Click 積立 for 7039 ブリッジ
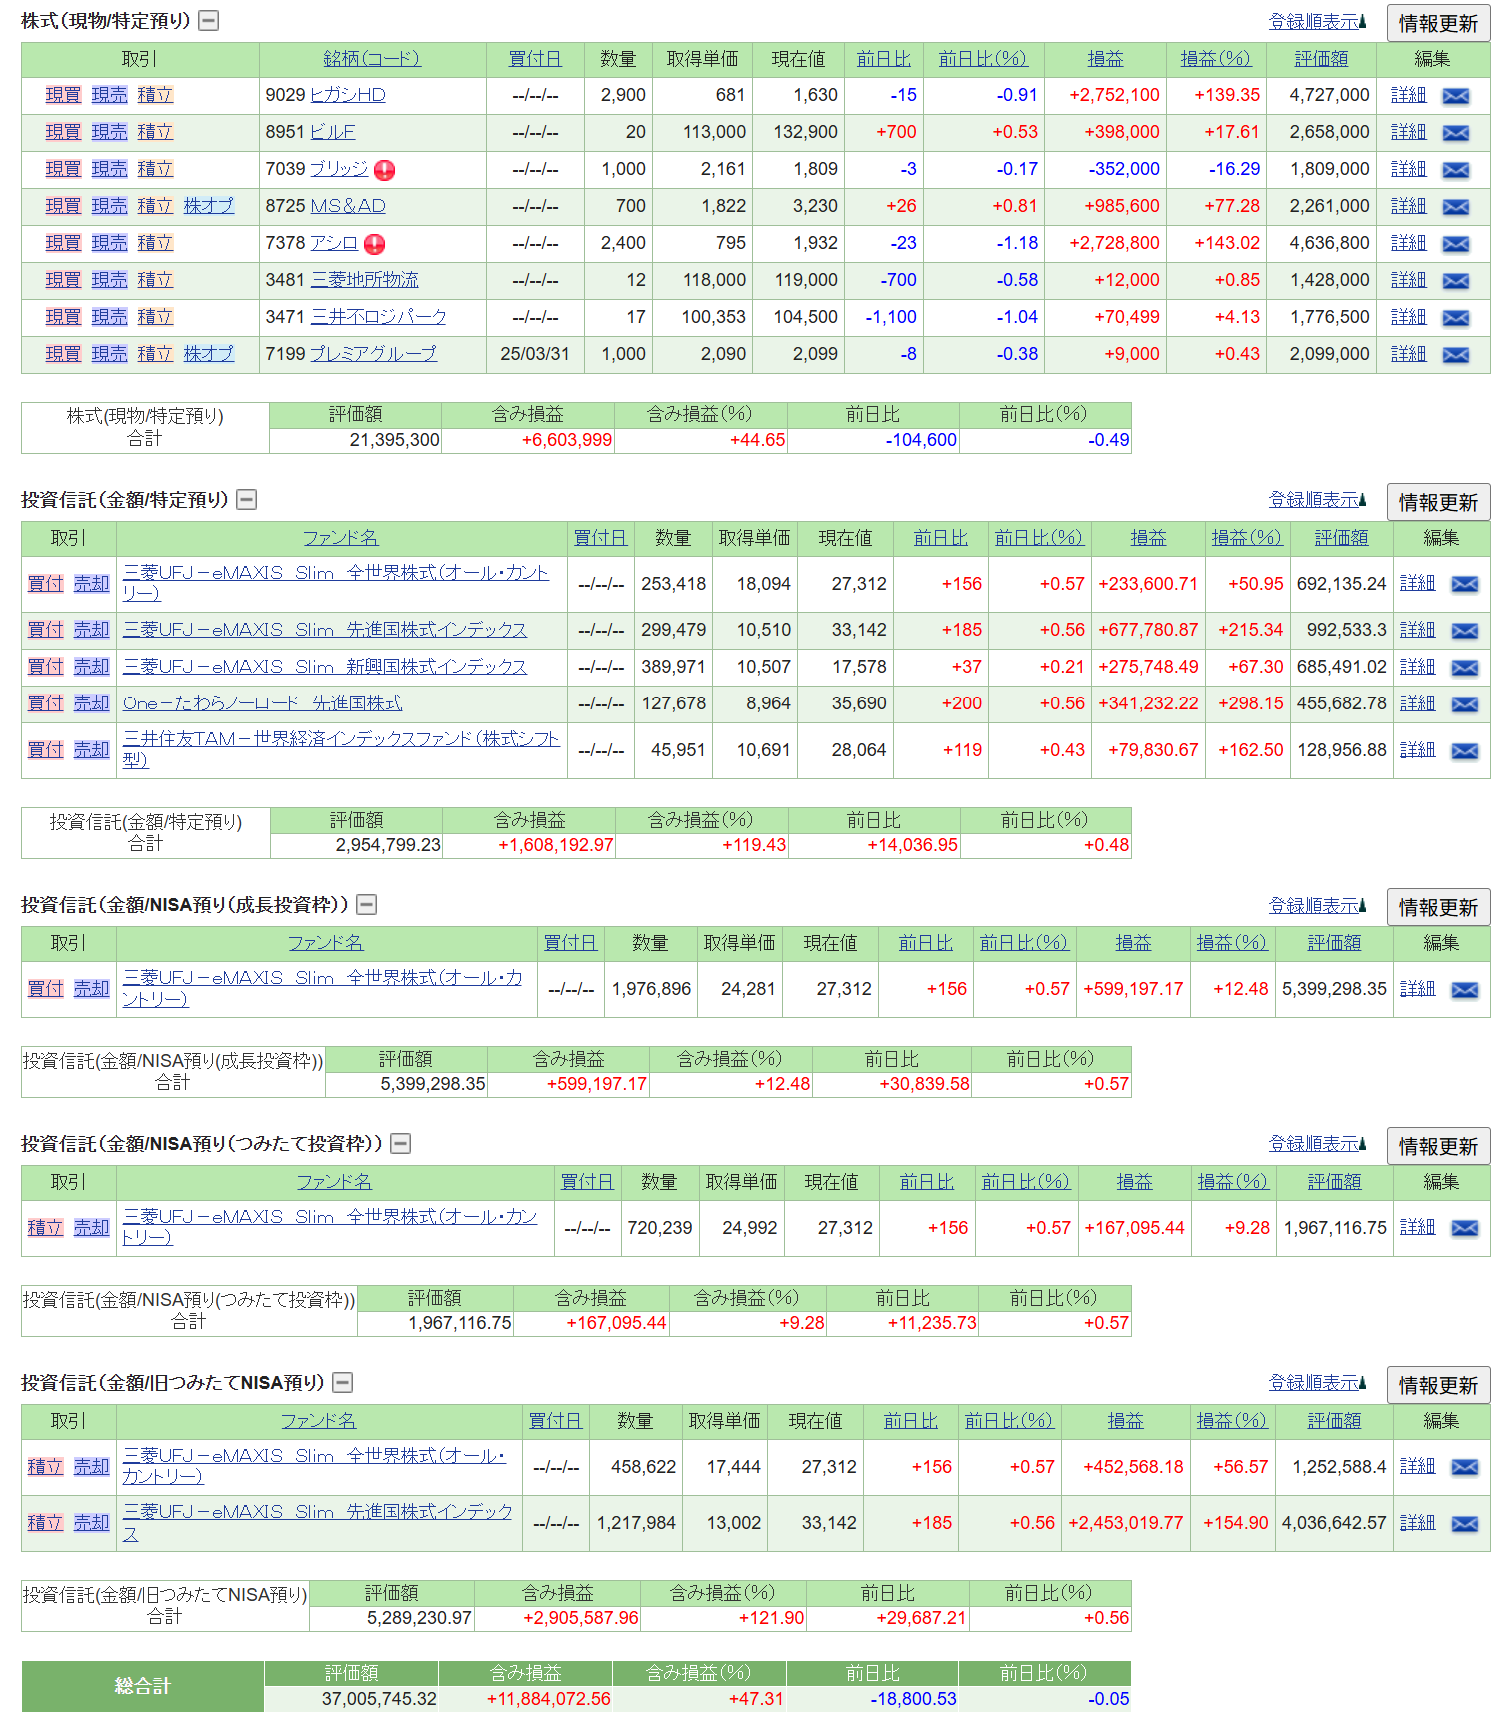This screenshot has height=1731, width=1511. point(155,169)
